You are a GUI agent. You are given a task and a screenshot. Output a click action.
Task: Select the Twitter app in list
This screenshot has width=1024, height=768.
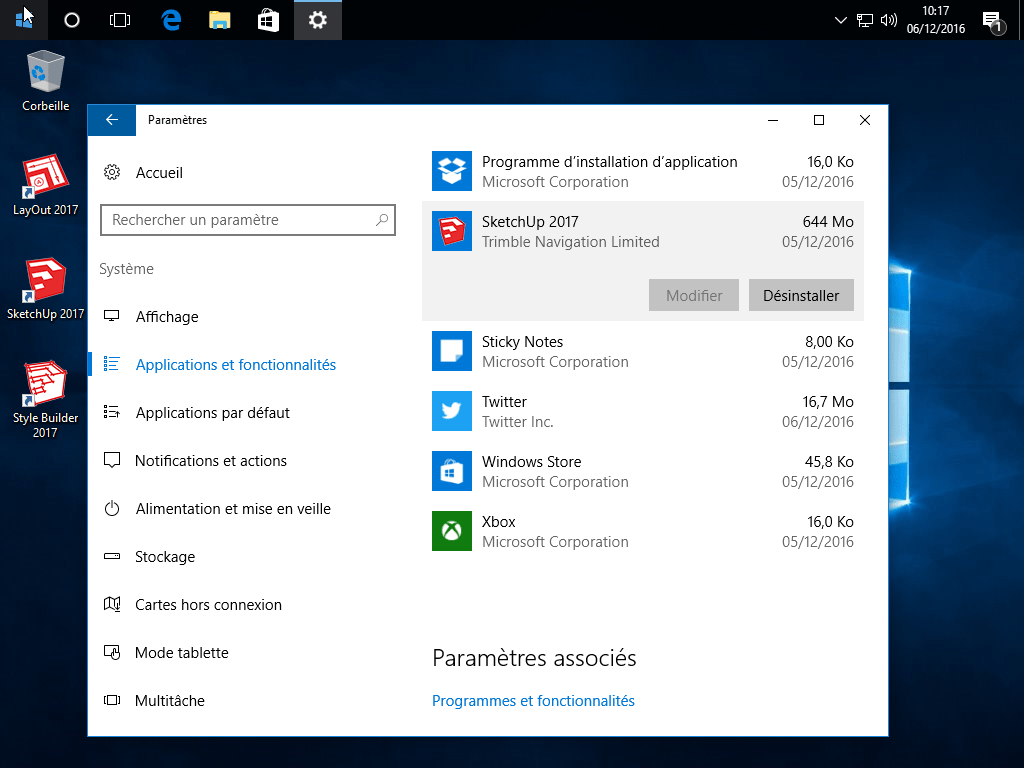pyautogui.click(x=642, y=411)
